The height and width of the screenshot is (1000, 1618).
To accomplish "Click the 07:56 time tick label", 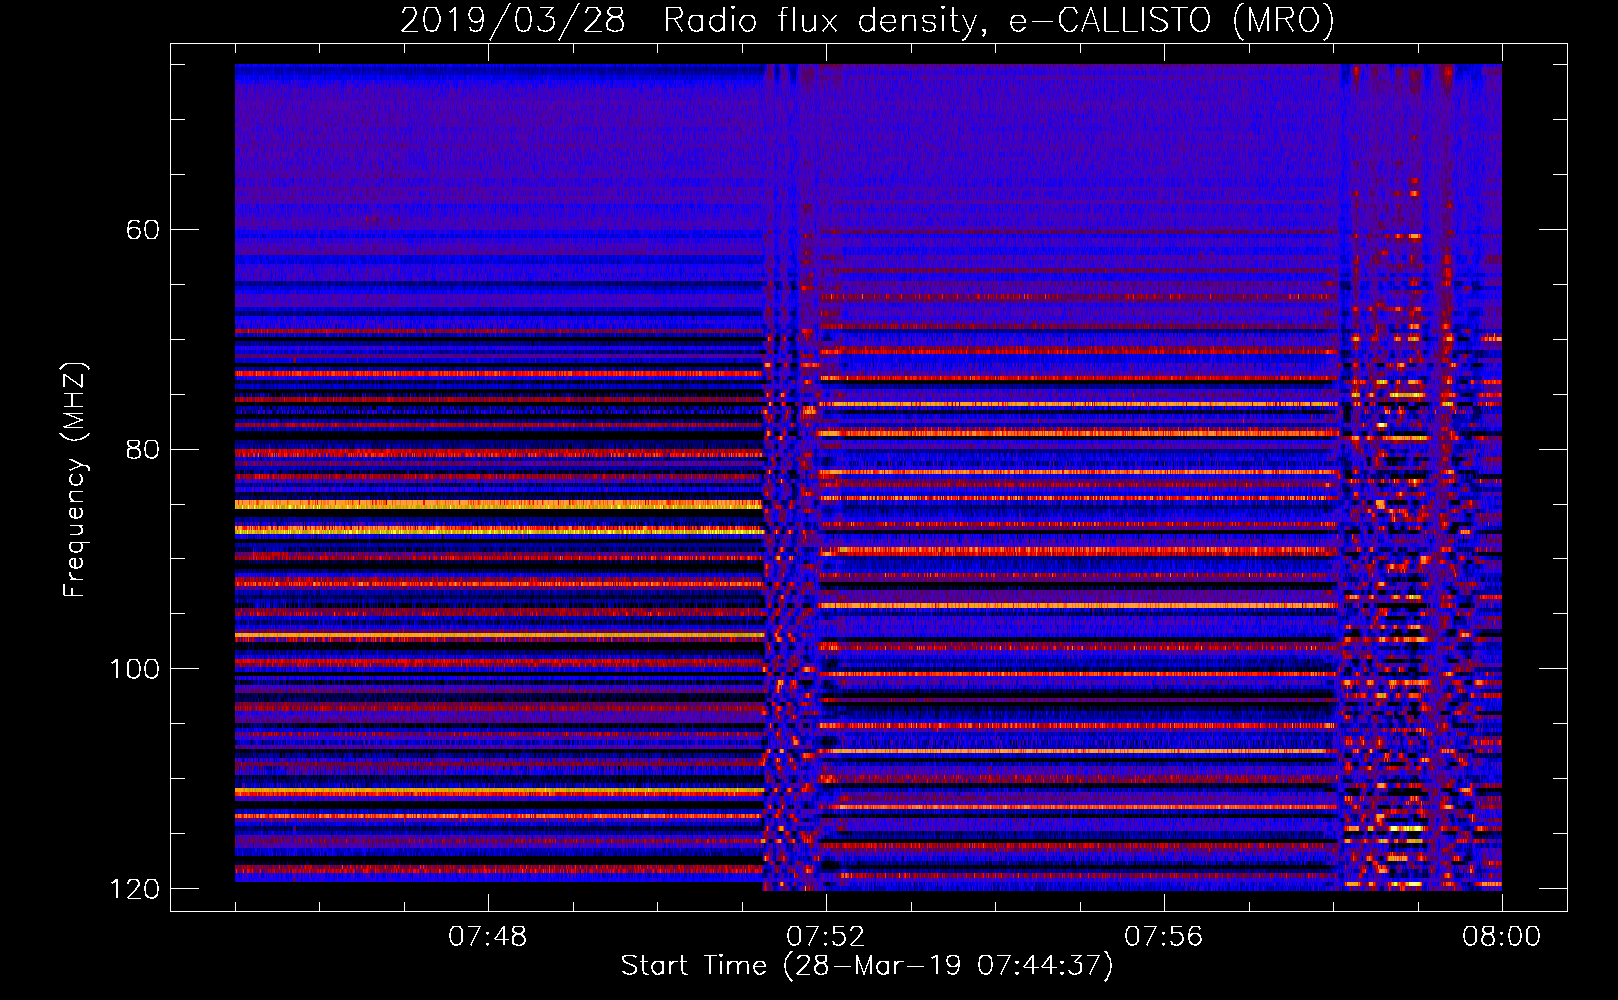I will pyautogui.click(x=1163, y=937).
